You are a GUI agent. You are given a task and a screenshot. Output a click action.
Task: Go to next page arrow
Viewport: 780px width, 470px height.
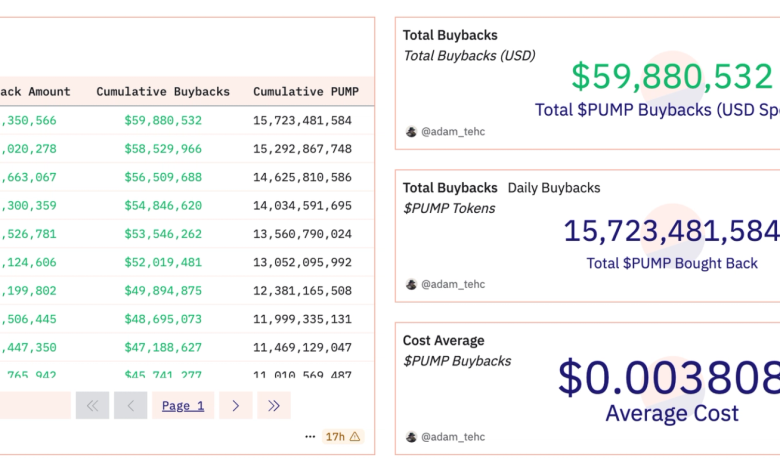(235, 405)
